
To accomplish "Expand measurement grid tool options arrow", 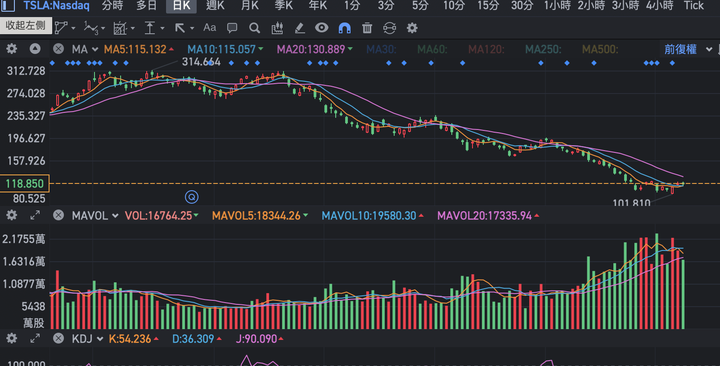I will pyautogui.click(x=132, y=28).
